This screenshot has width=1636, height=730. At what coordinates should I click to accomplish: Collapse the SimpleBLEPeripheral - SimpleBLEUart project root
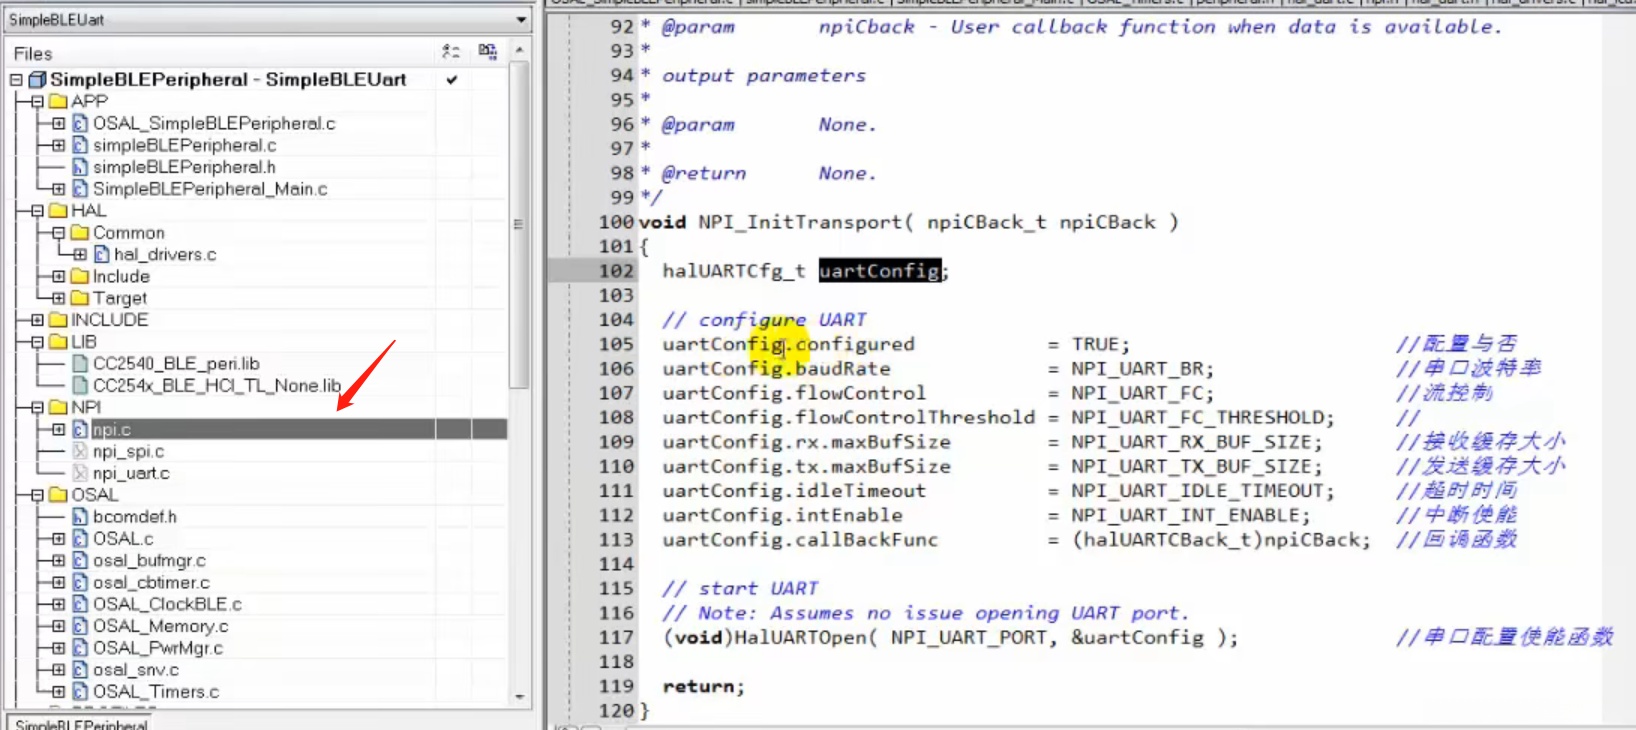(16, 79)
